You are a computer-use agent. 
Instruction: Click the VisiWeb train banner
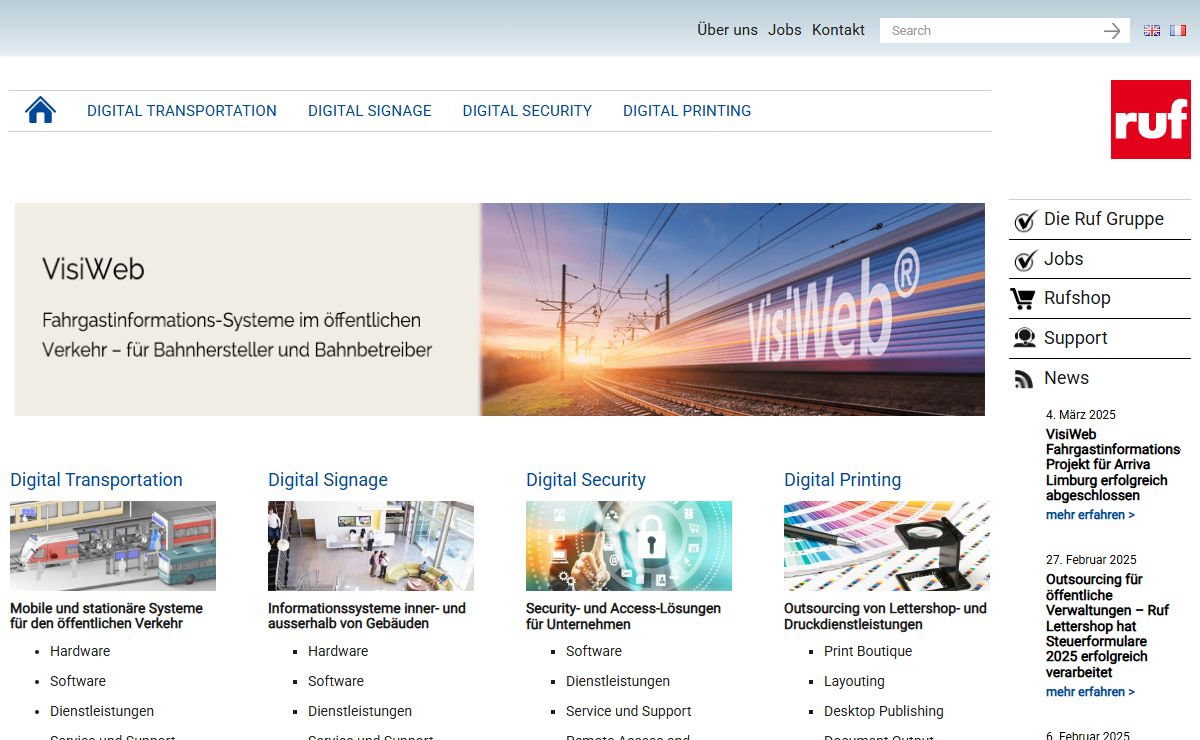click(500, 309)
